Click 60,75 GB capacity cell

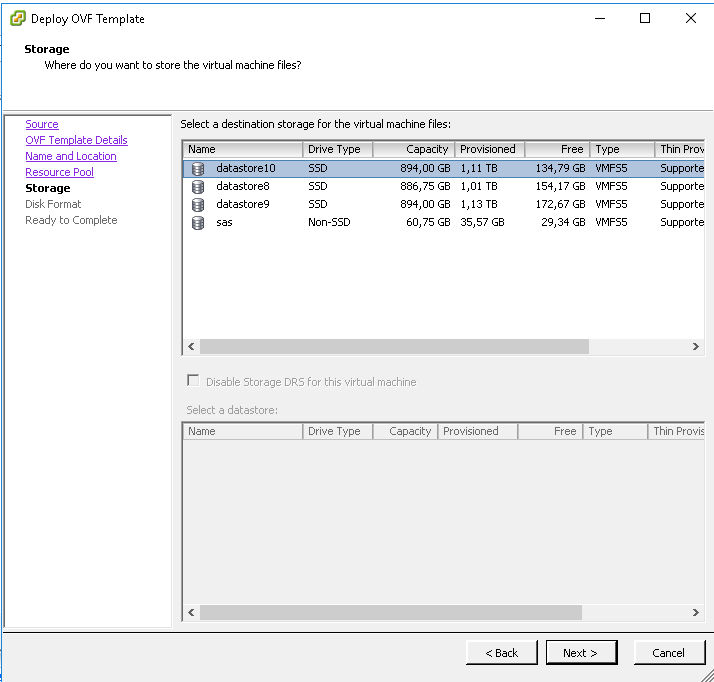(x=428, y=223)
